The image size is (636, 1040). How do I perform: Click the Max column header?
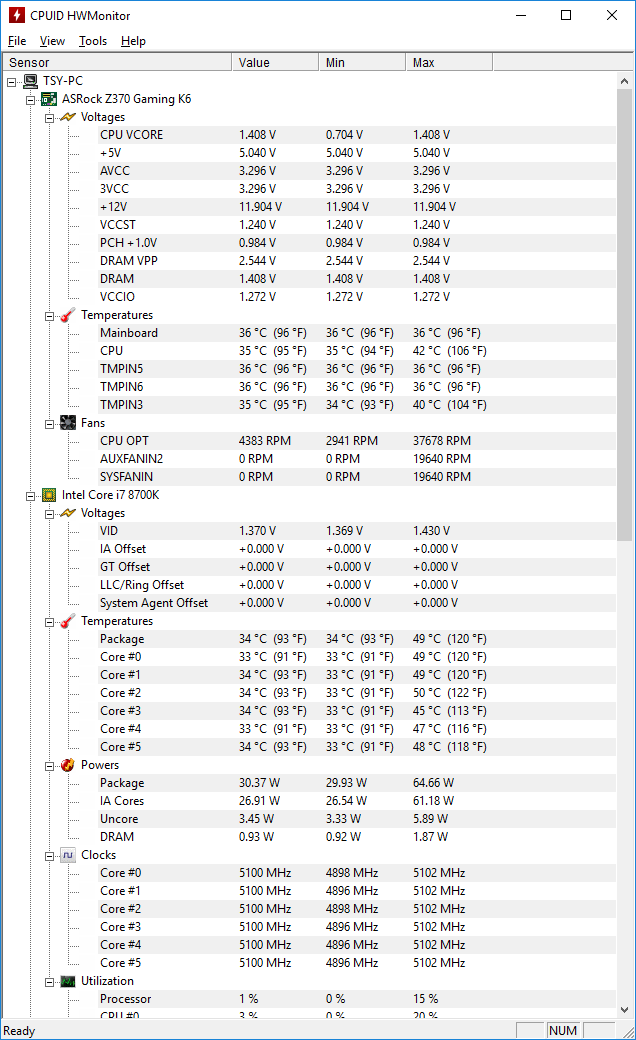(x=450, y=63)
